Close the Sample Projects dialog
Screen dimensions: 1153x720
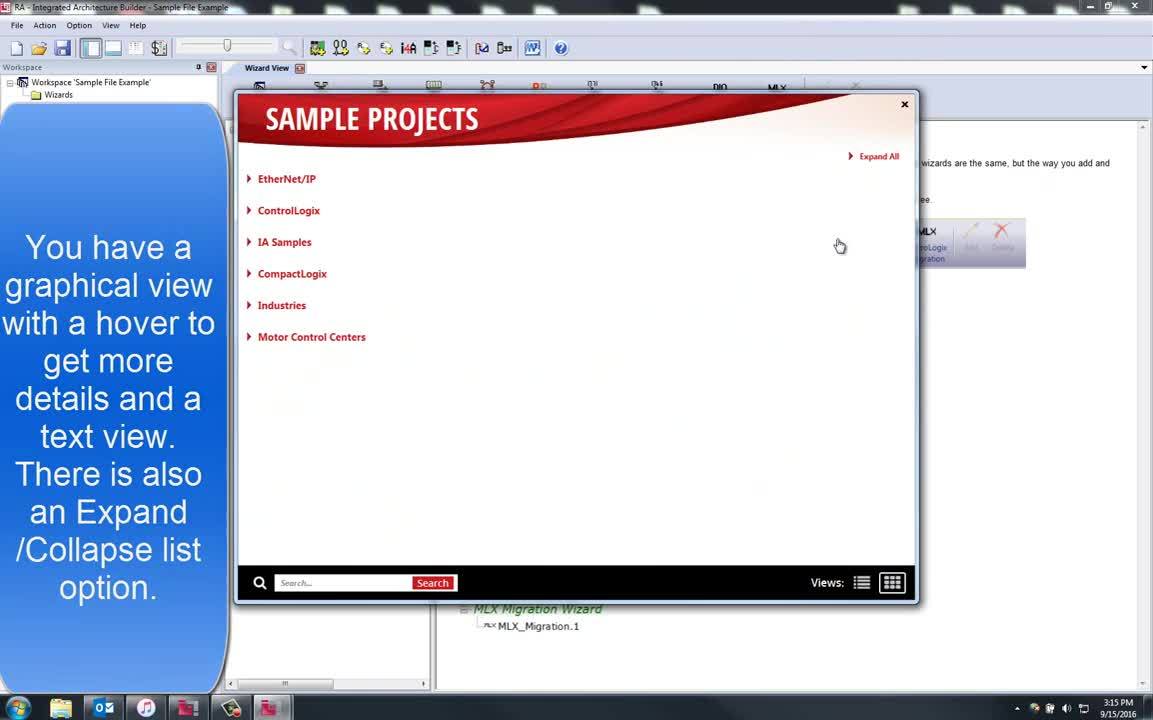click(904, 104)
